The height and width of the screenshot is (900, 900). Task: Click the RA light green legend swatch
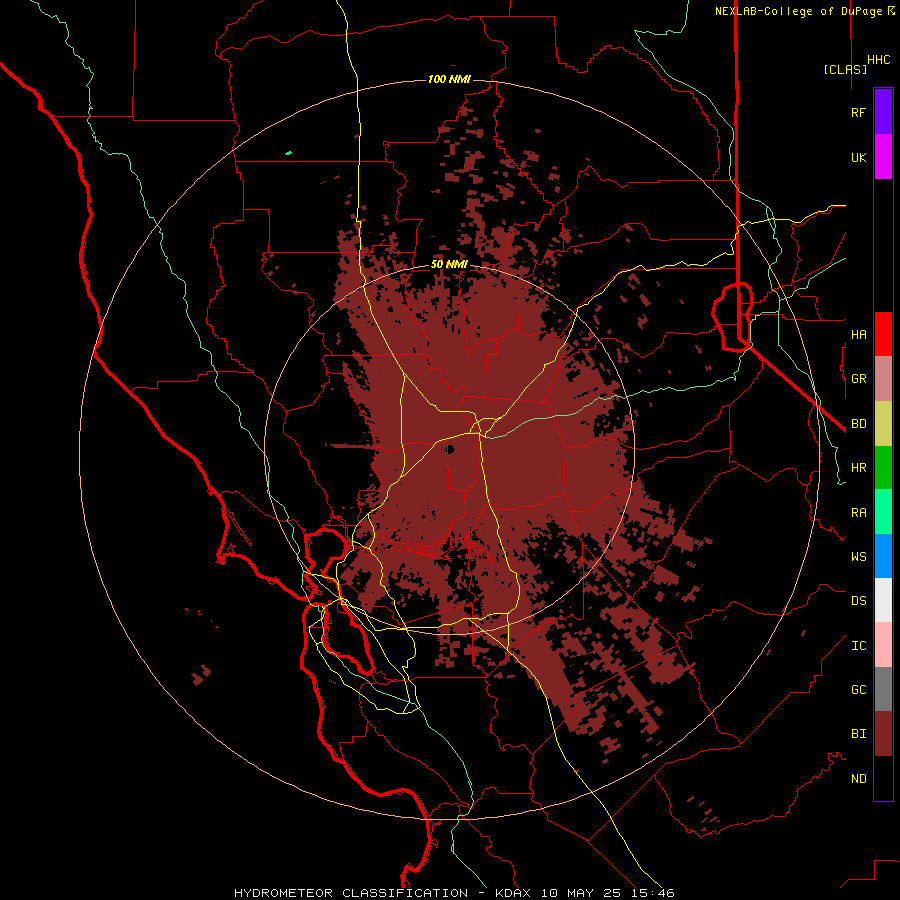click(883, 512)
